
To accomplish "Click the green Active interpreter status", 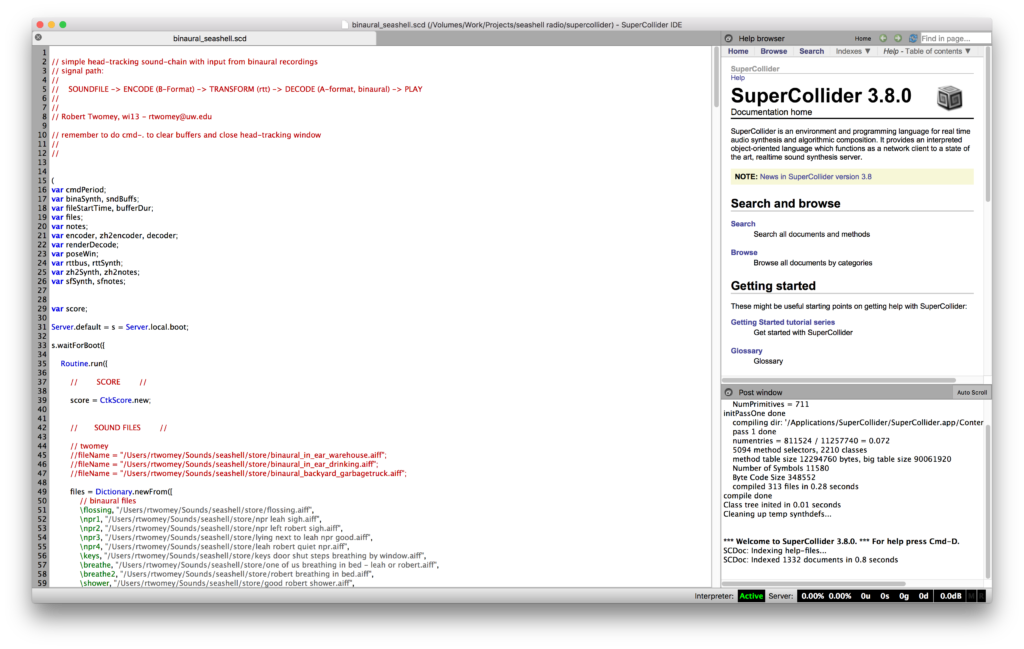I will click(x=751, y=596).
